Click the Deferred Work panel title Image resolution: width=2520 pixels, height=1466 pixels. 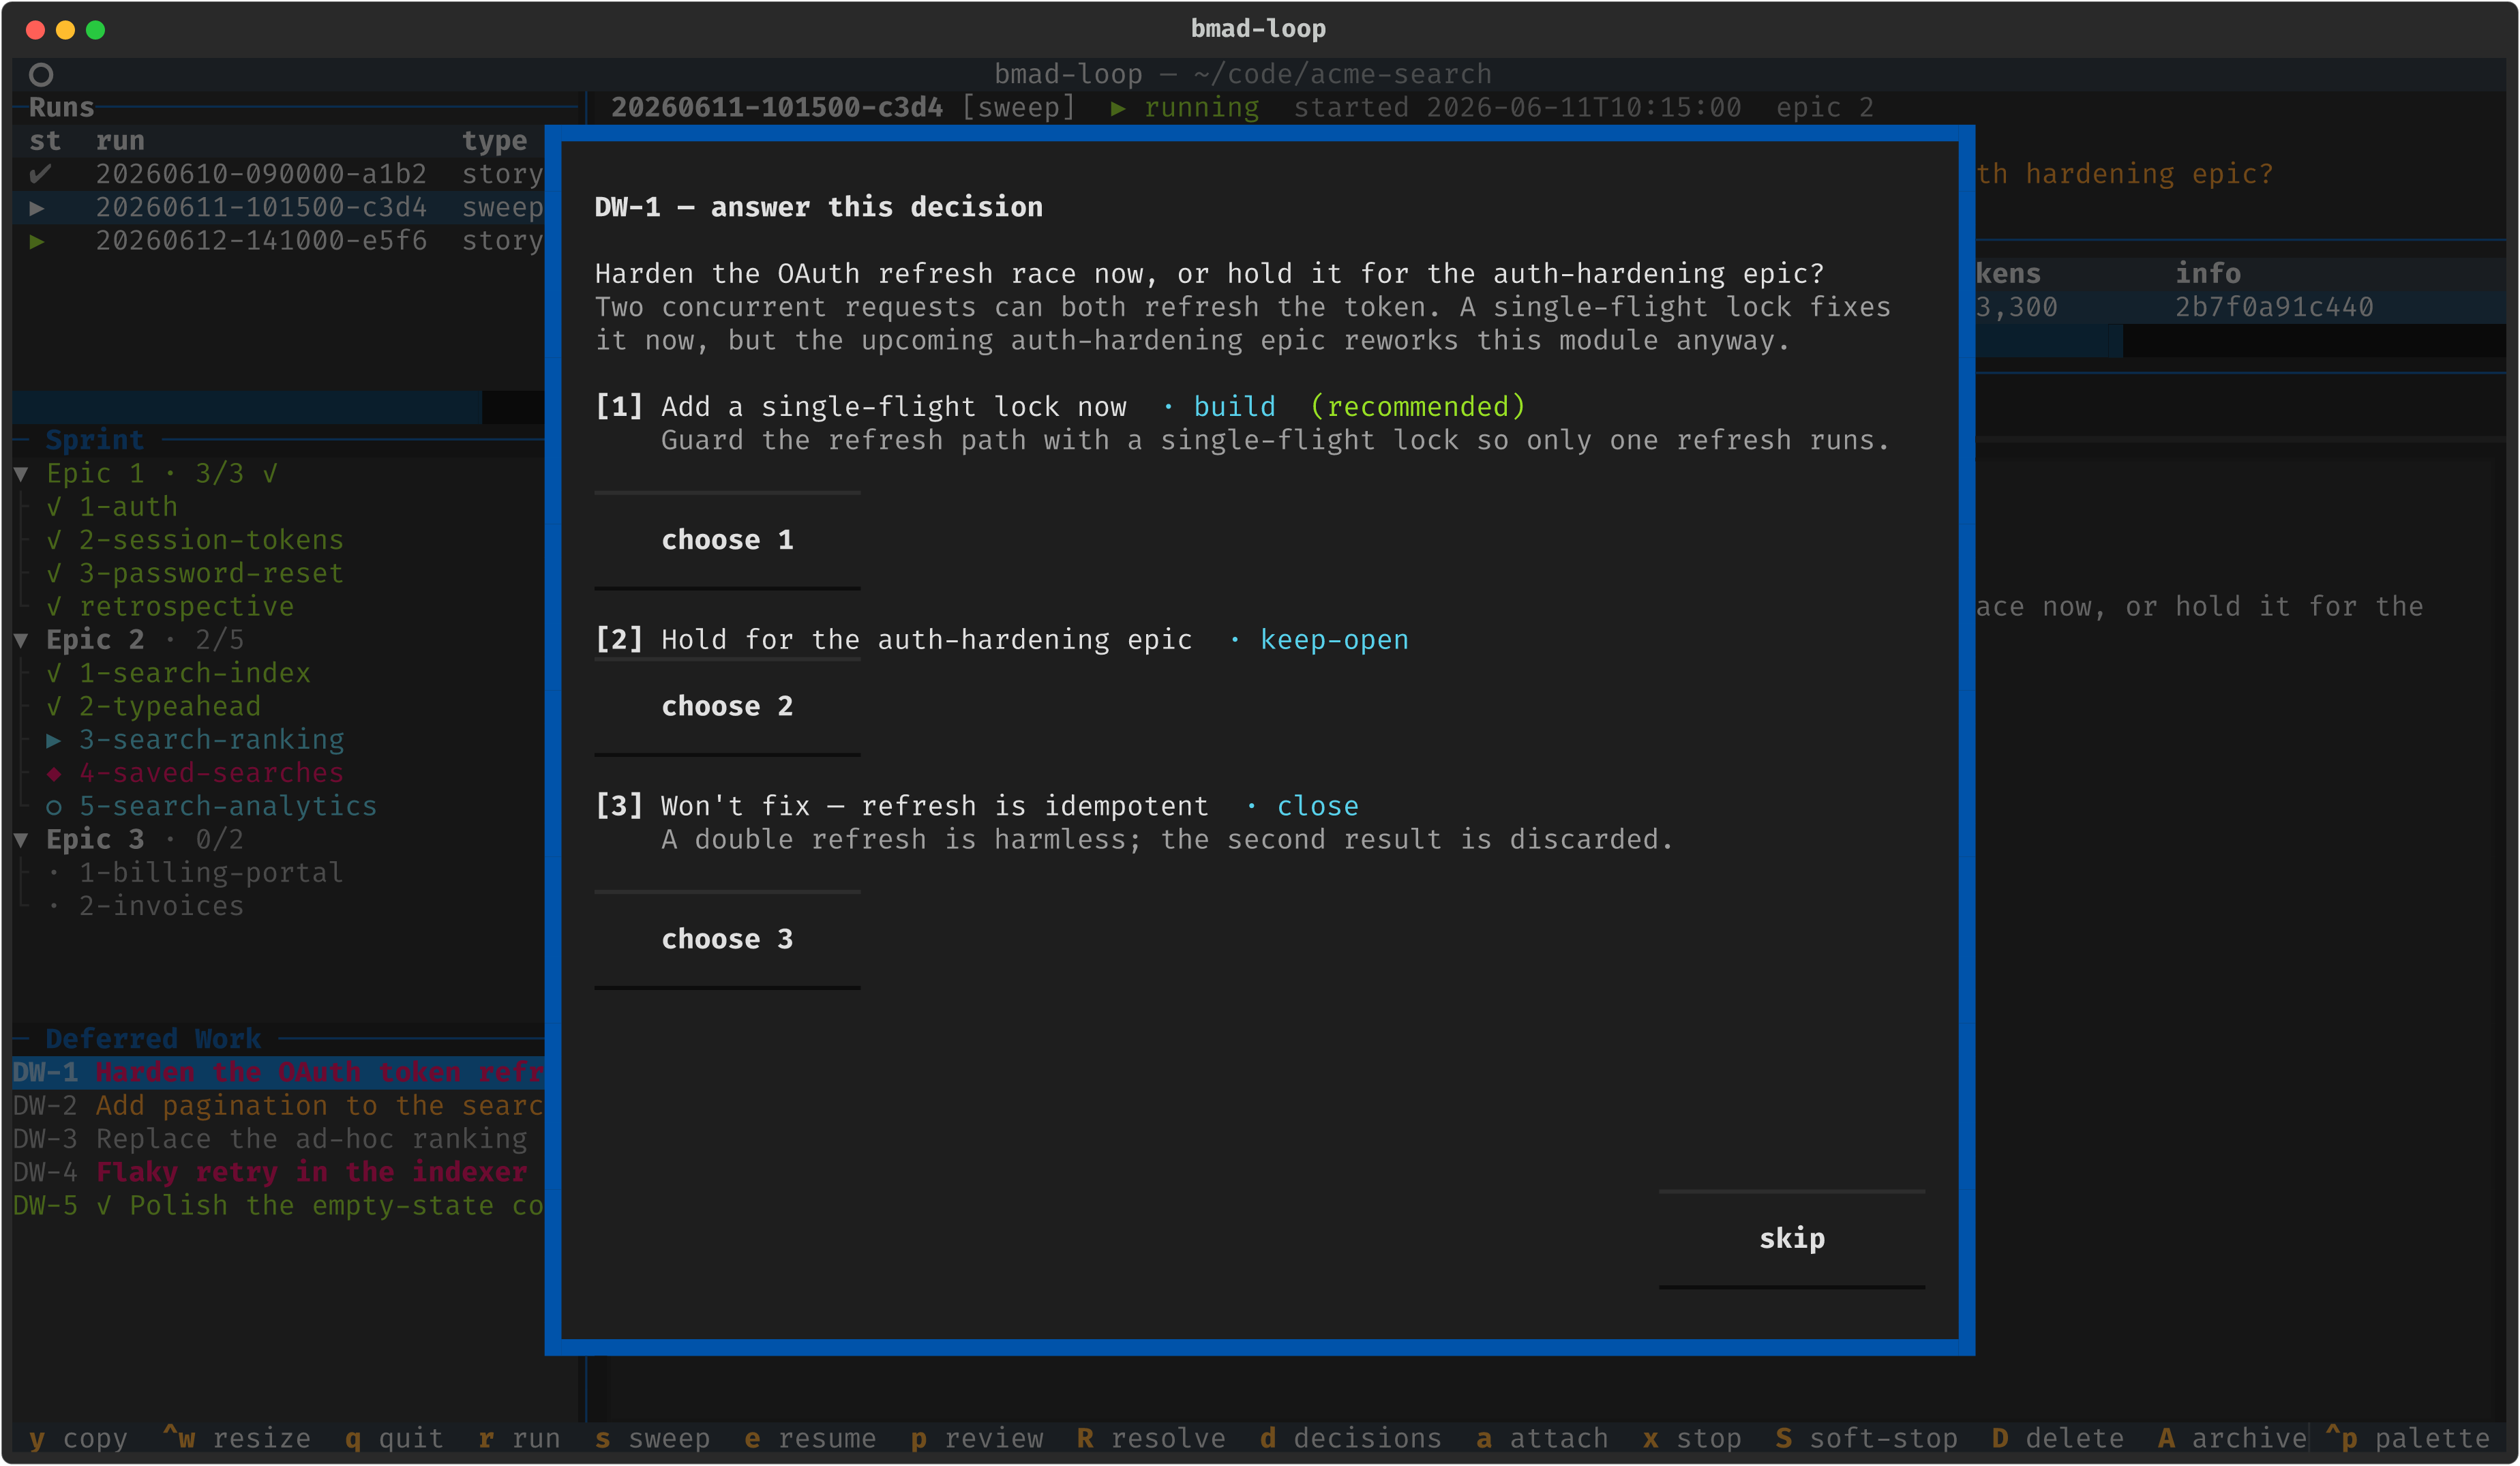(153, 1039)
